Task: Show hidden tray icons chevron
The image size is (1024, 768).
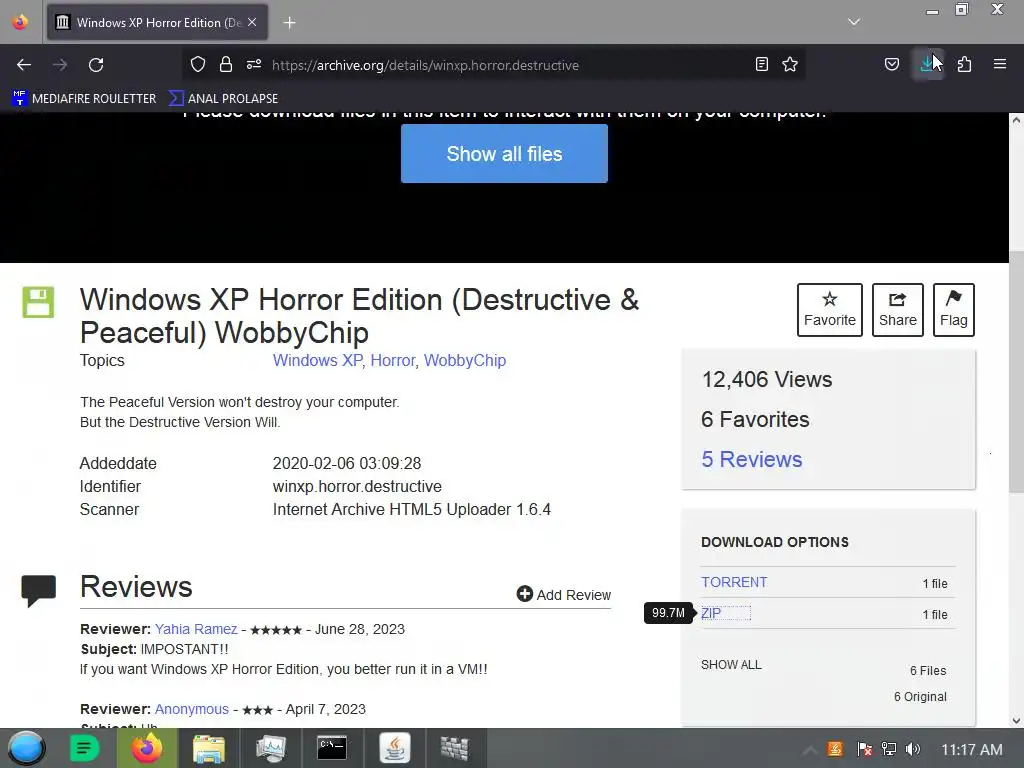Action: pyautogui.click(x=809, y=750)
